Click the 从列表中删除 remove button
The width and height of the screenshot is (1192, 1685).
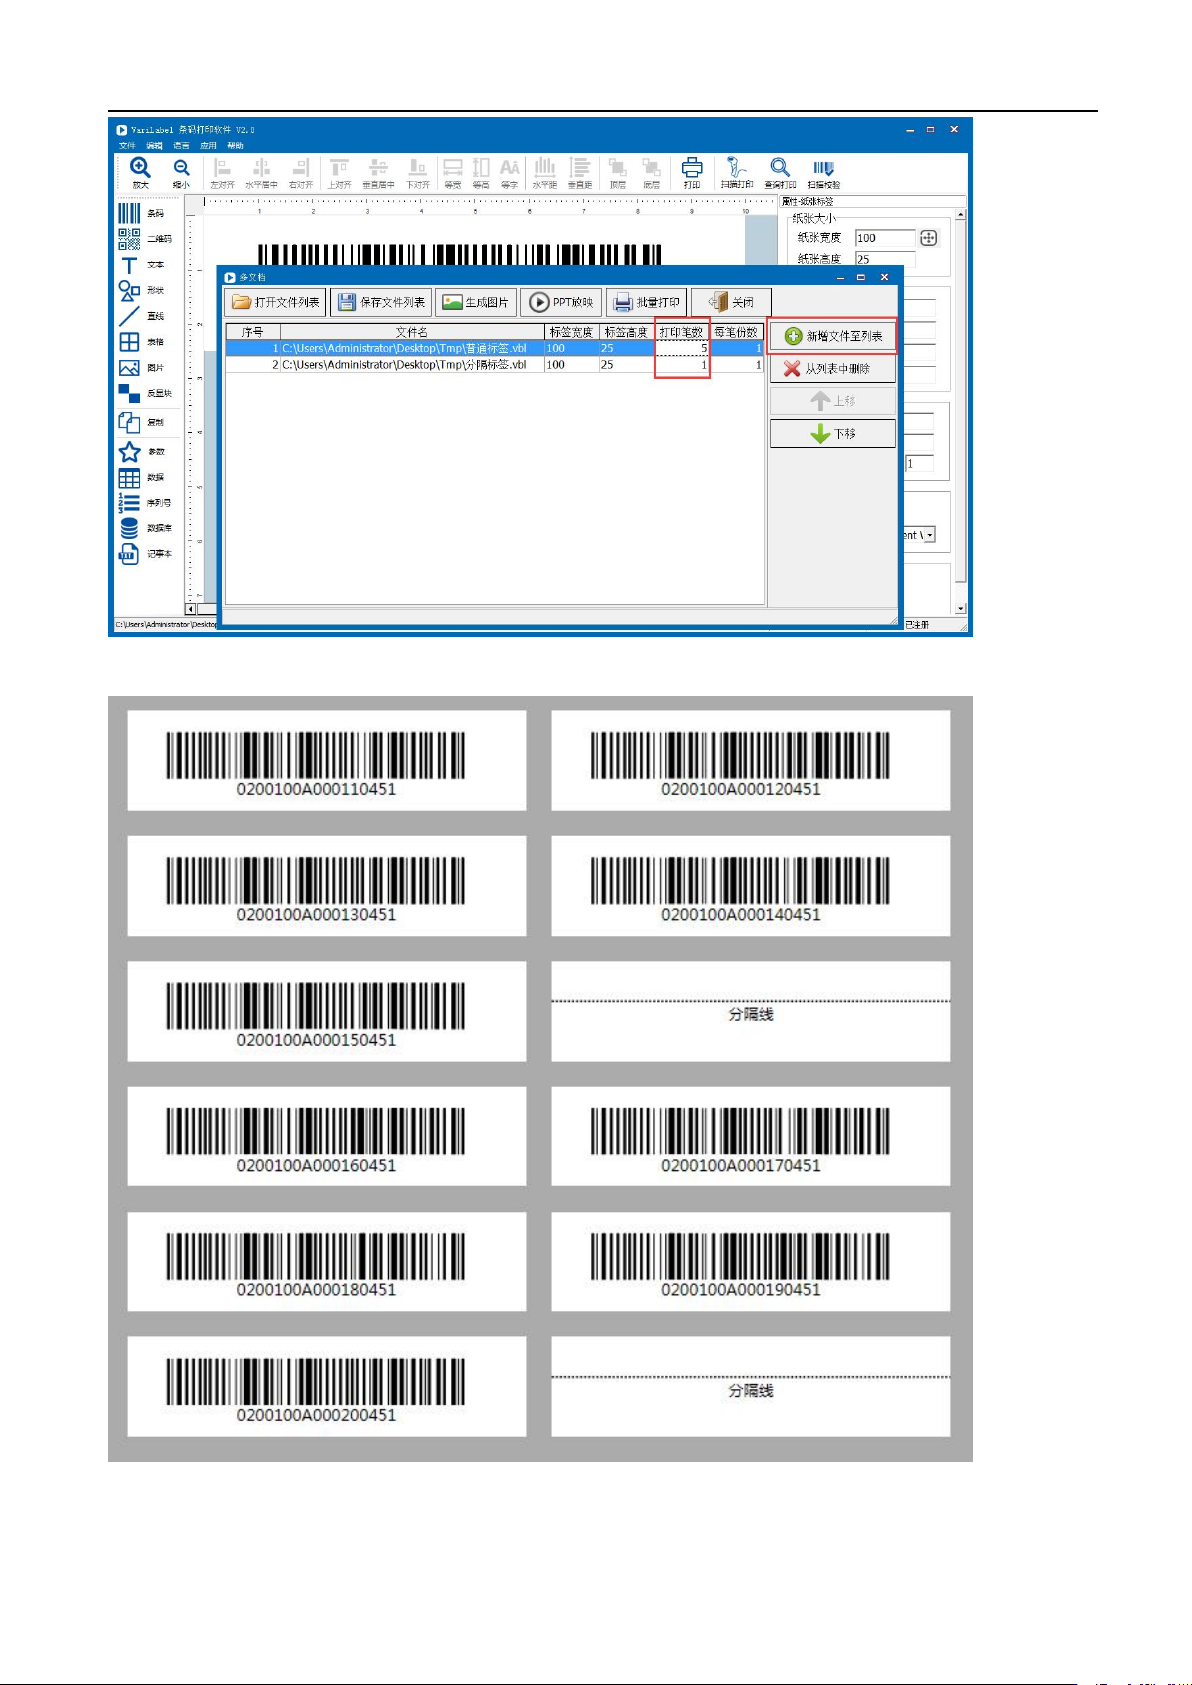tap(833, 369)
